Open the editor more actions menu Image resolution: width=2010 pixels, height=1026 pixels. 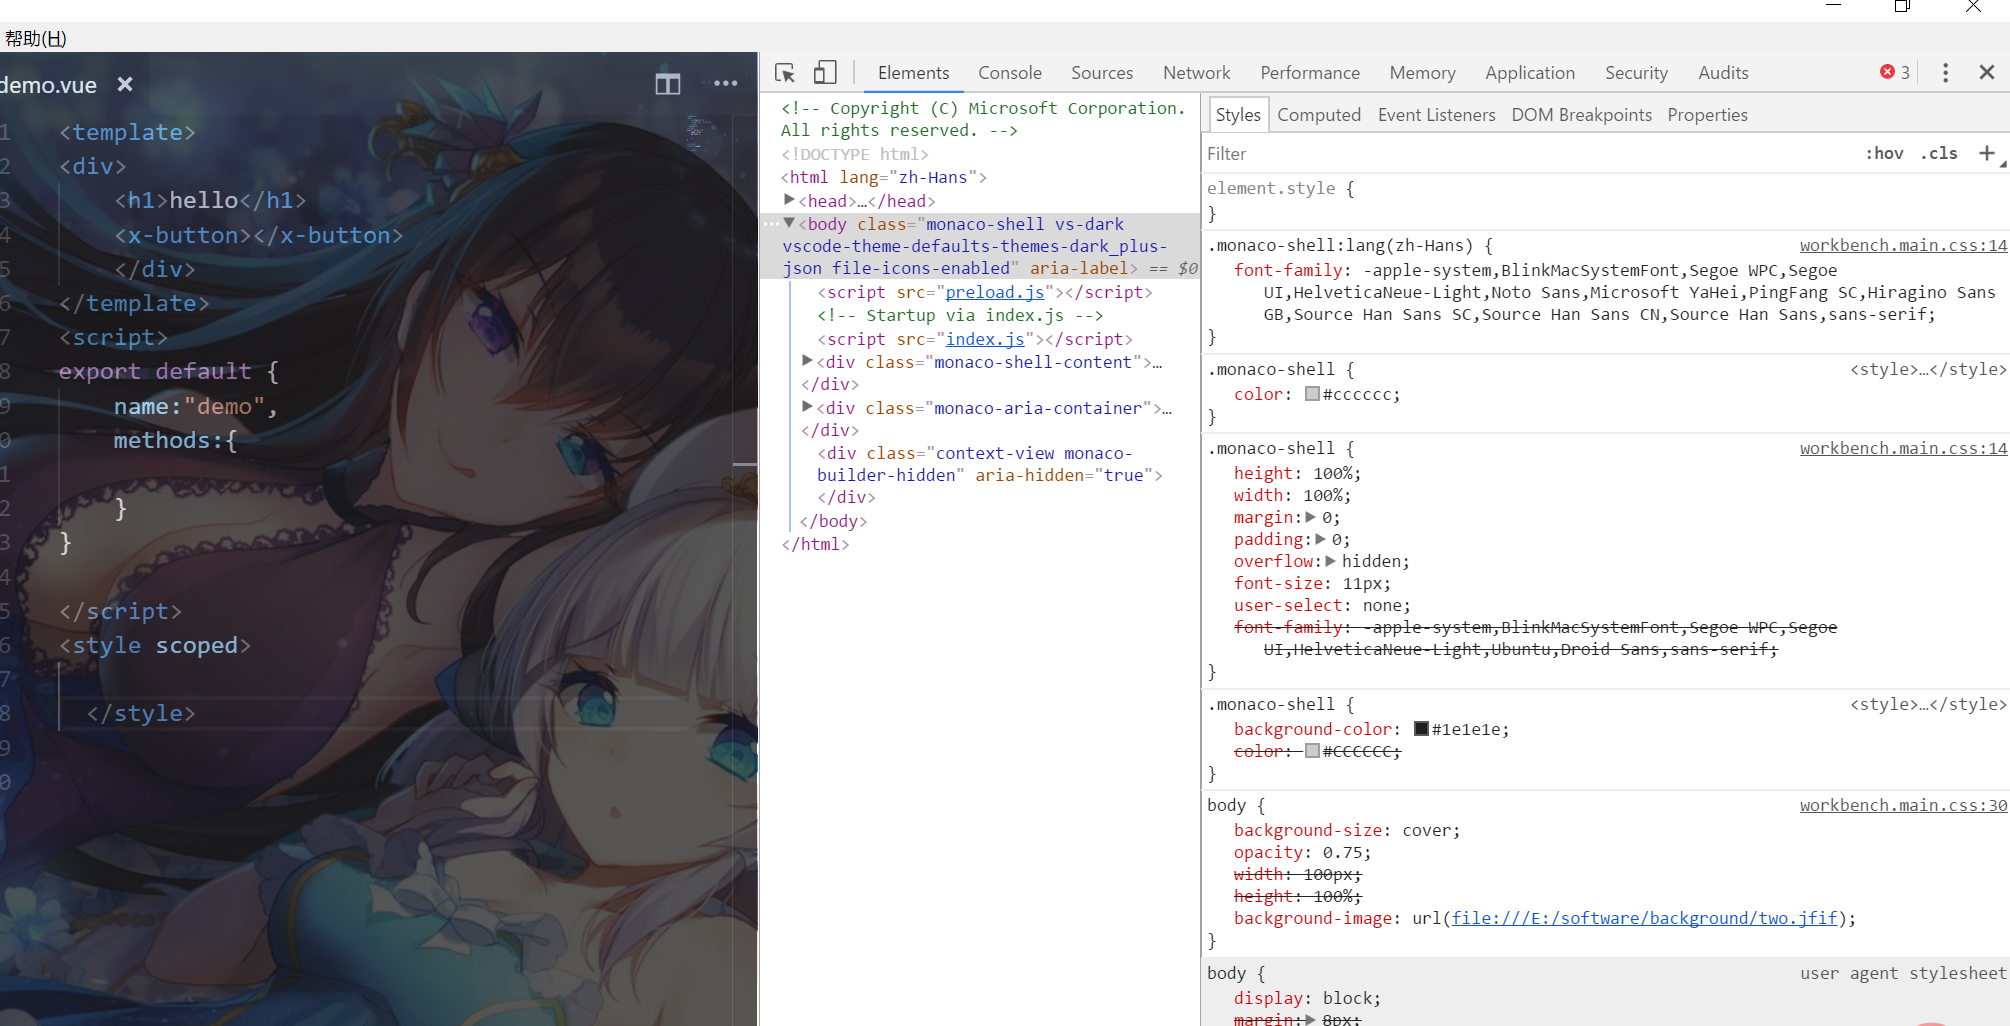726,84
